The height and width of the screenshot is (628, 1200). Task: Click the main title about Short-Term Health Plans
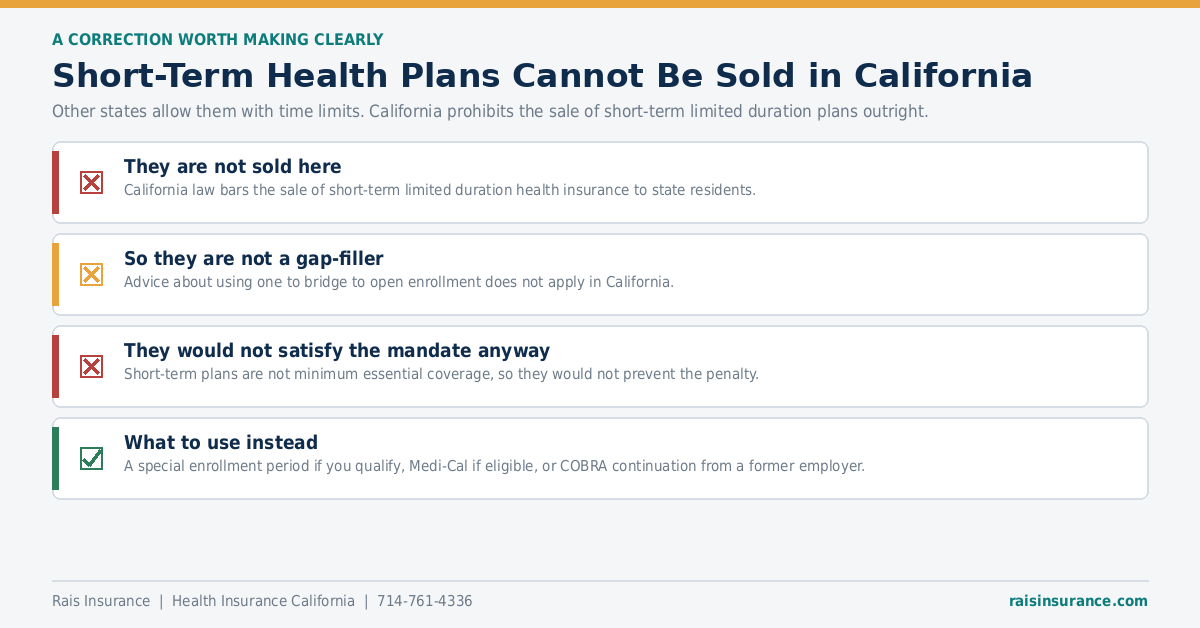coord(542,76)
